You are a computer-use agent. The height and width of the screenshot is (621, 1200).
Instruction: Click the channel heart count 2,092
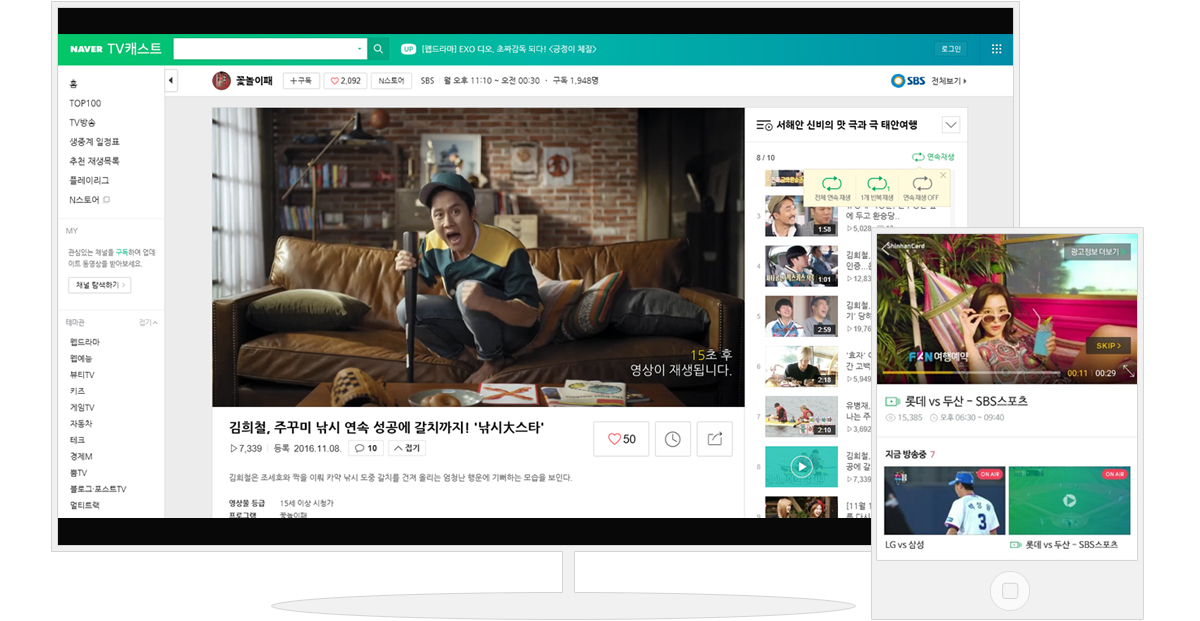(x=345, y=81)
